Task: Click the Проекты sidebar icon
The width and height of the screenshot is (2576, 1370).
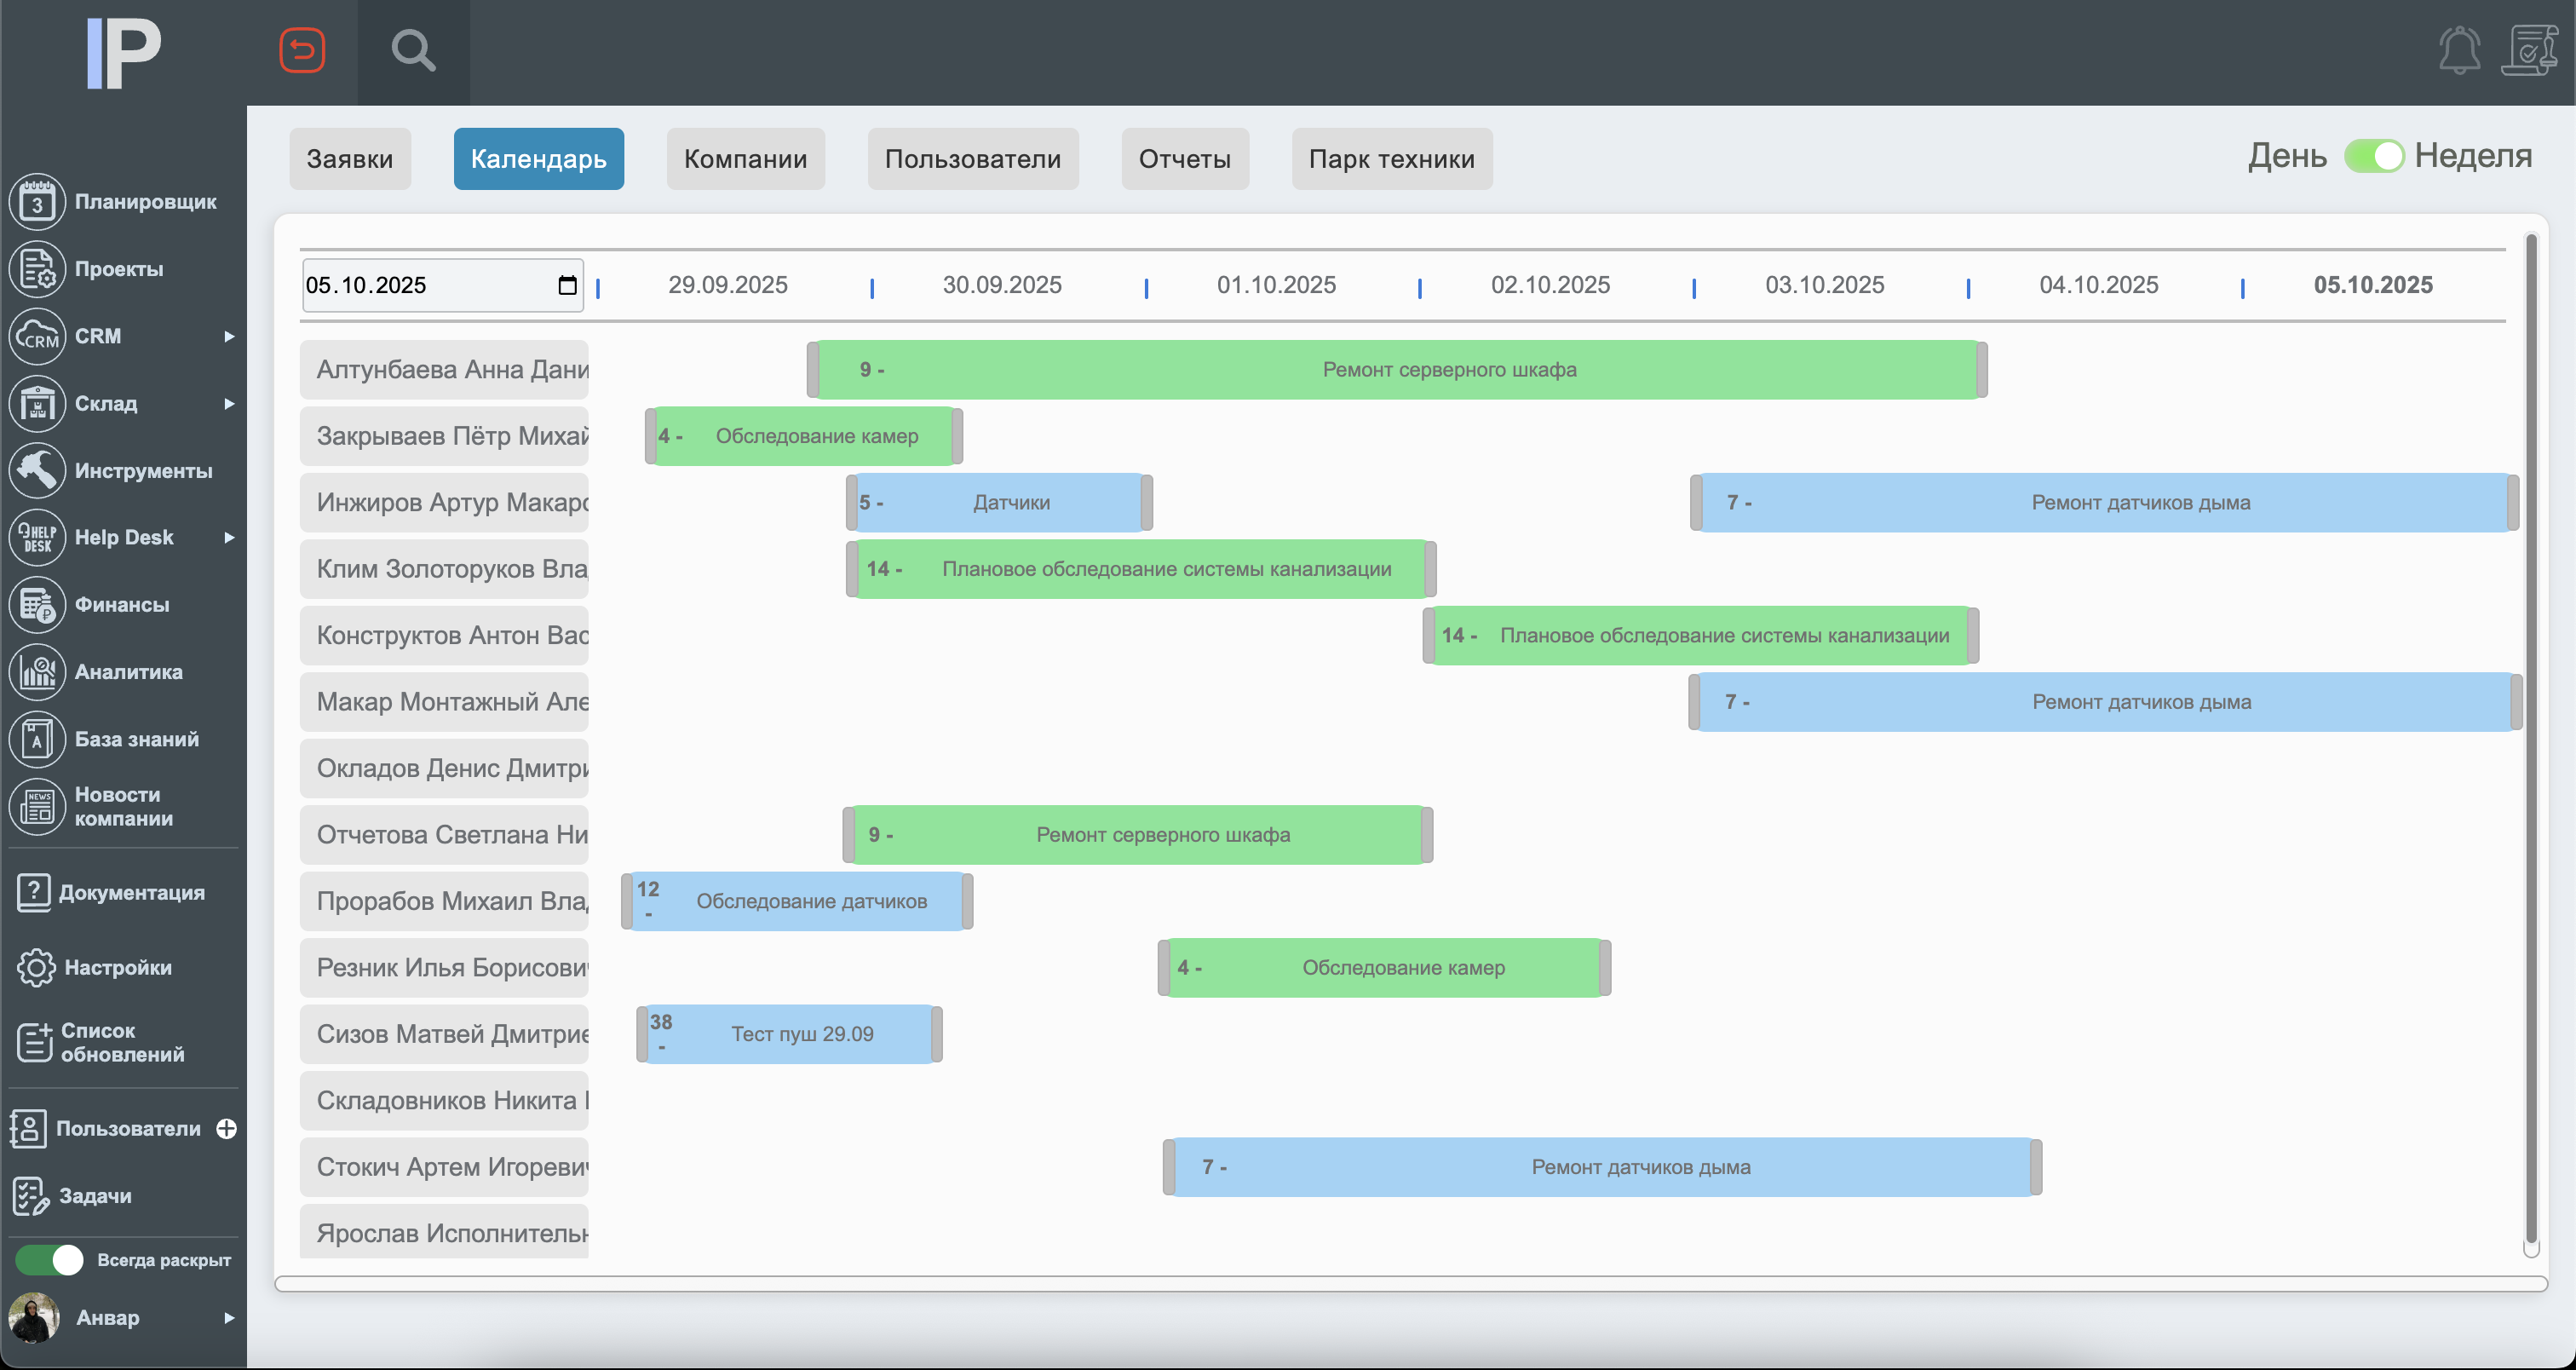Action: coord(37,269)
